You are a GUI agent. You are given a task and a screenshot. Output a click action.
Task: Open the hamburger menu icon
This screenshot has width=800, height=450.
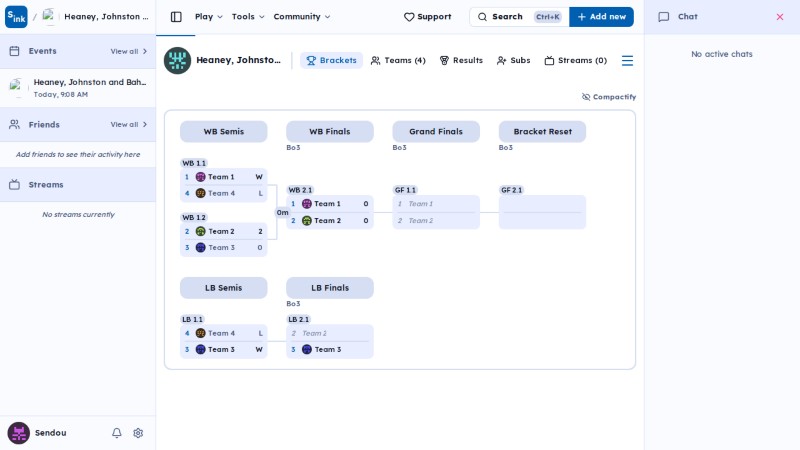pos(627,61)
